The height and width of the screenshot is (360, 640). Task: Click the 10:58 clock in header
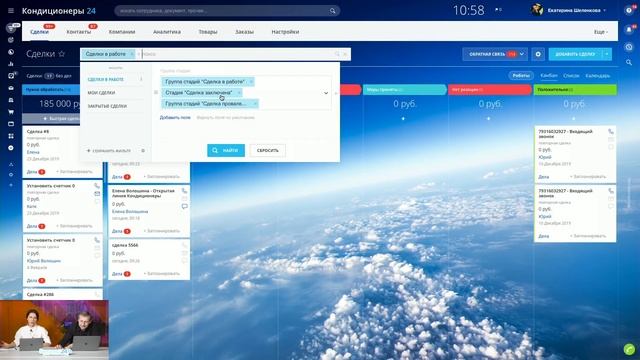point(469,10)
